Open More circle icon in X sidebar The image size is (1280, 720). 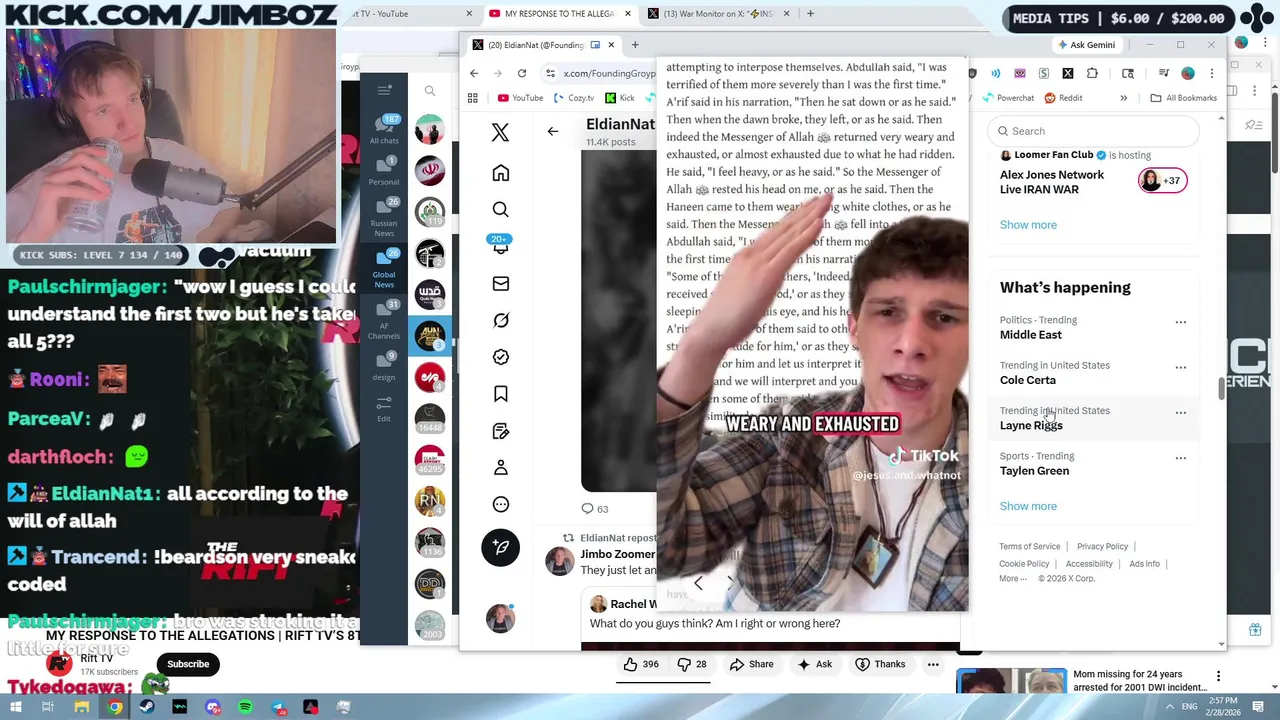tap(501, 505)
